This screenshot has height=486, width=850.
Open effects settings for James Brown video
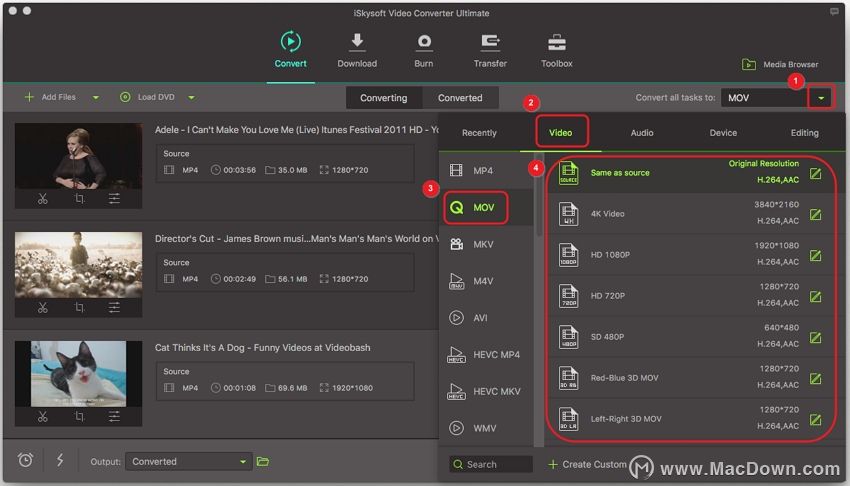click(x=114, y=308)
